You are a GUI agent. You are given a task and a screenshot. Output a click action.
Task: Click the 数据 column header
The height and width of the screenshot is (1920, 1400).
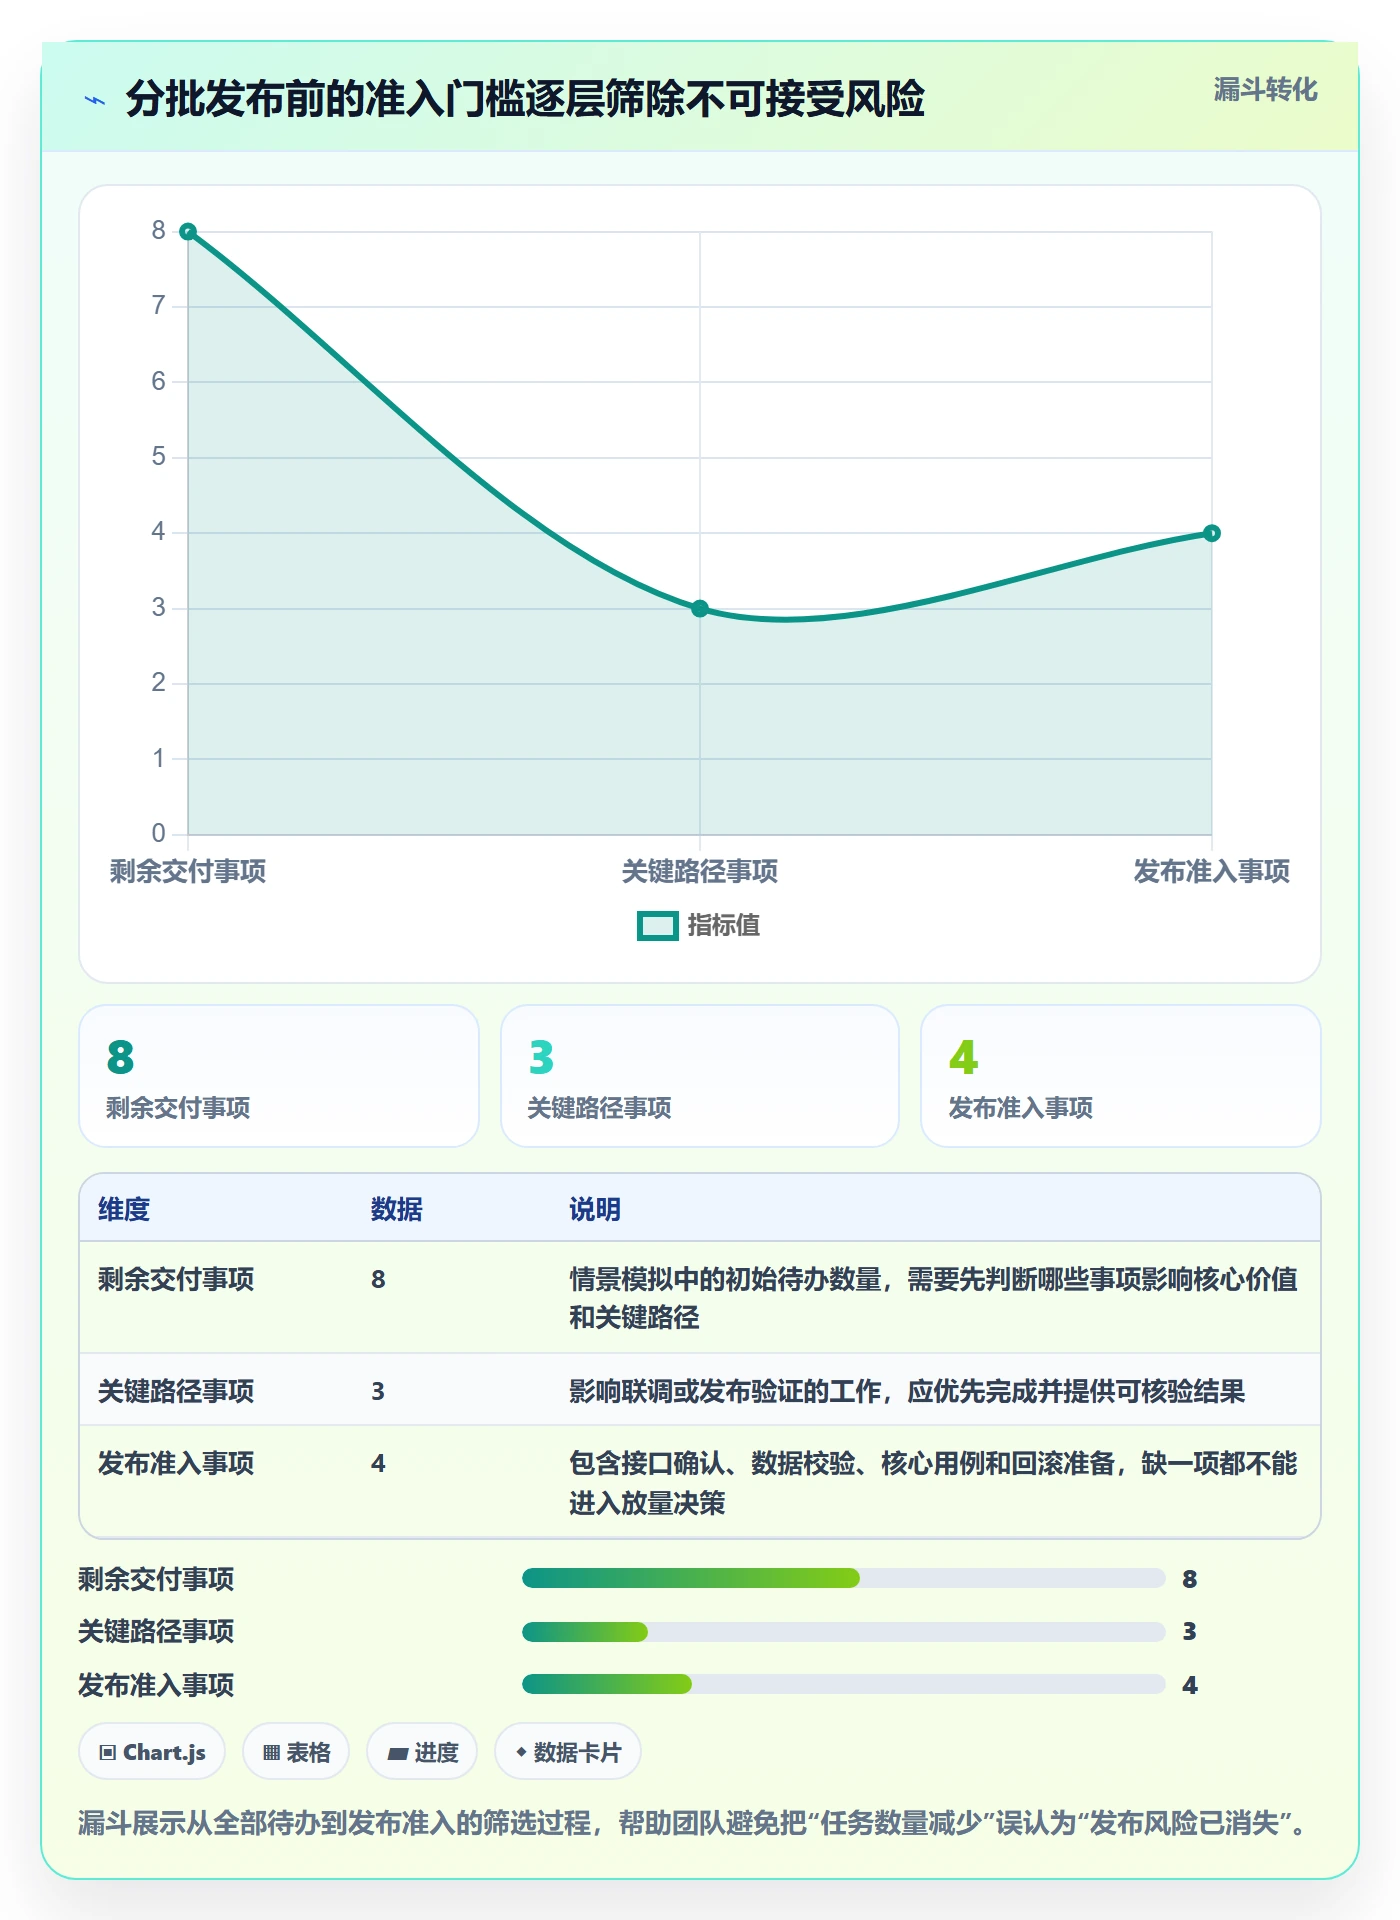pyautogui.click(x=397, y=1209)
